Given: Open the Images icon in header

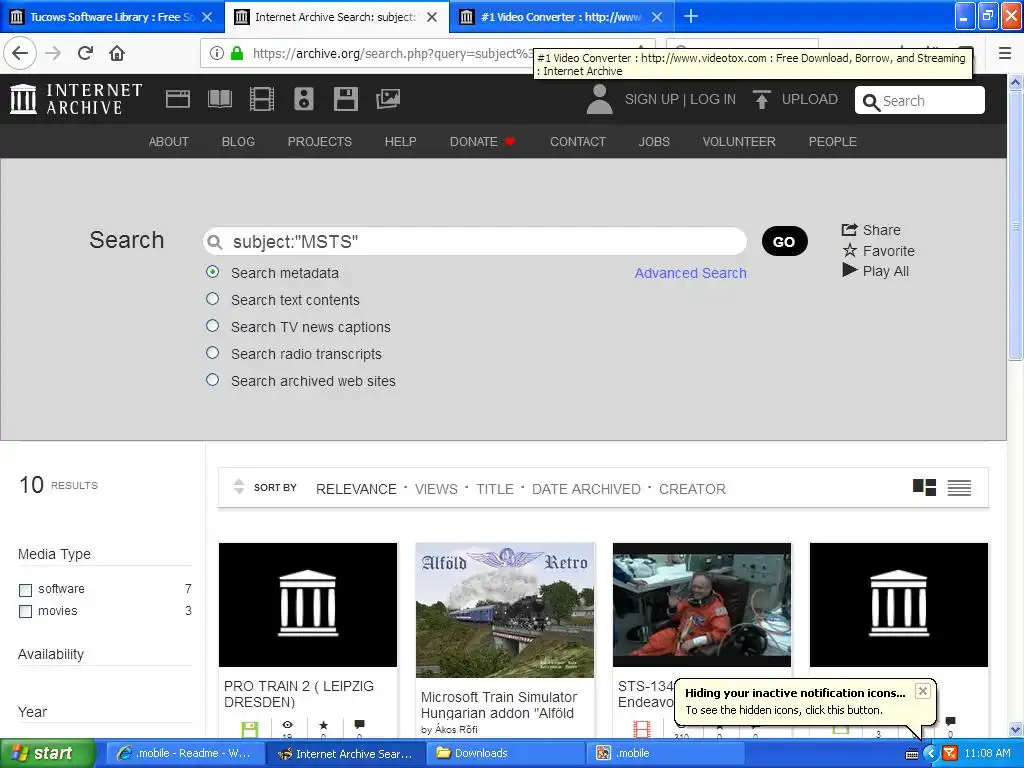Looking at the screenshot, I should pos(388,99).
